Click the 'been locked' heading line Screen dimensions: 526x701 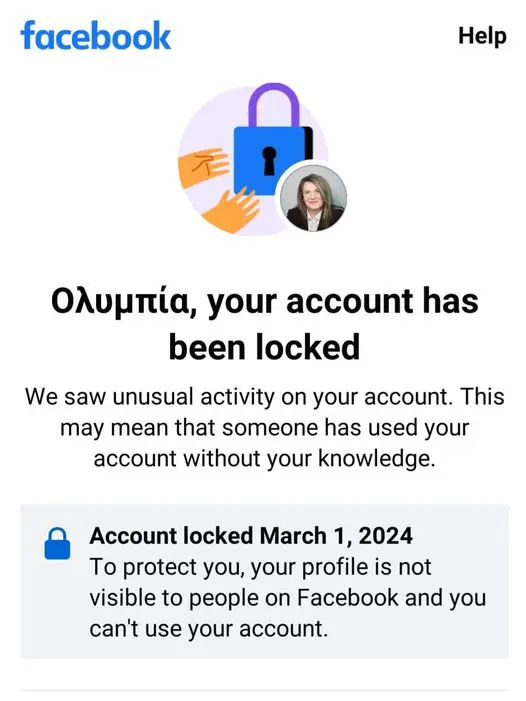[x=264, y=347]
